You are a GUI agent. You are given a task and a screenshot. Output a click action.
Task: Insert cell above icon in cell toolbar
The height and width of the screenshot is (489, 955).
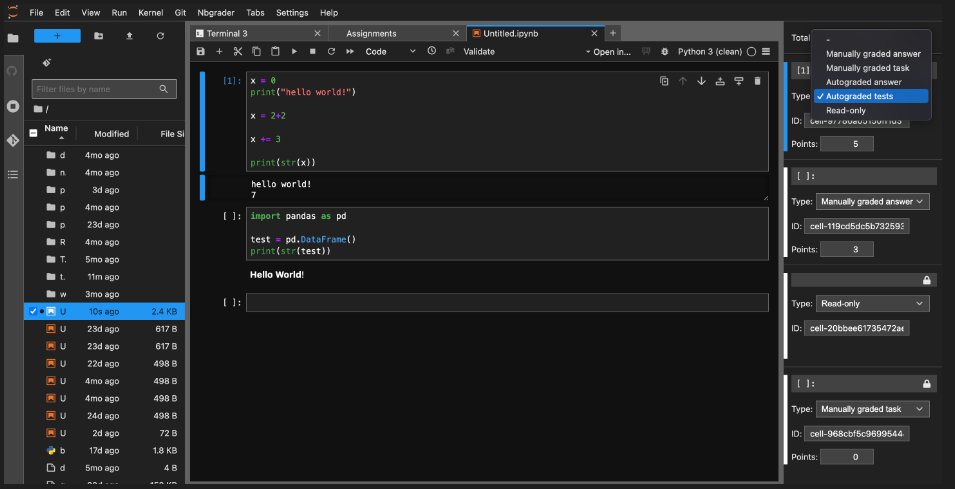pyautogui.click(x=720, y=81)
